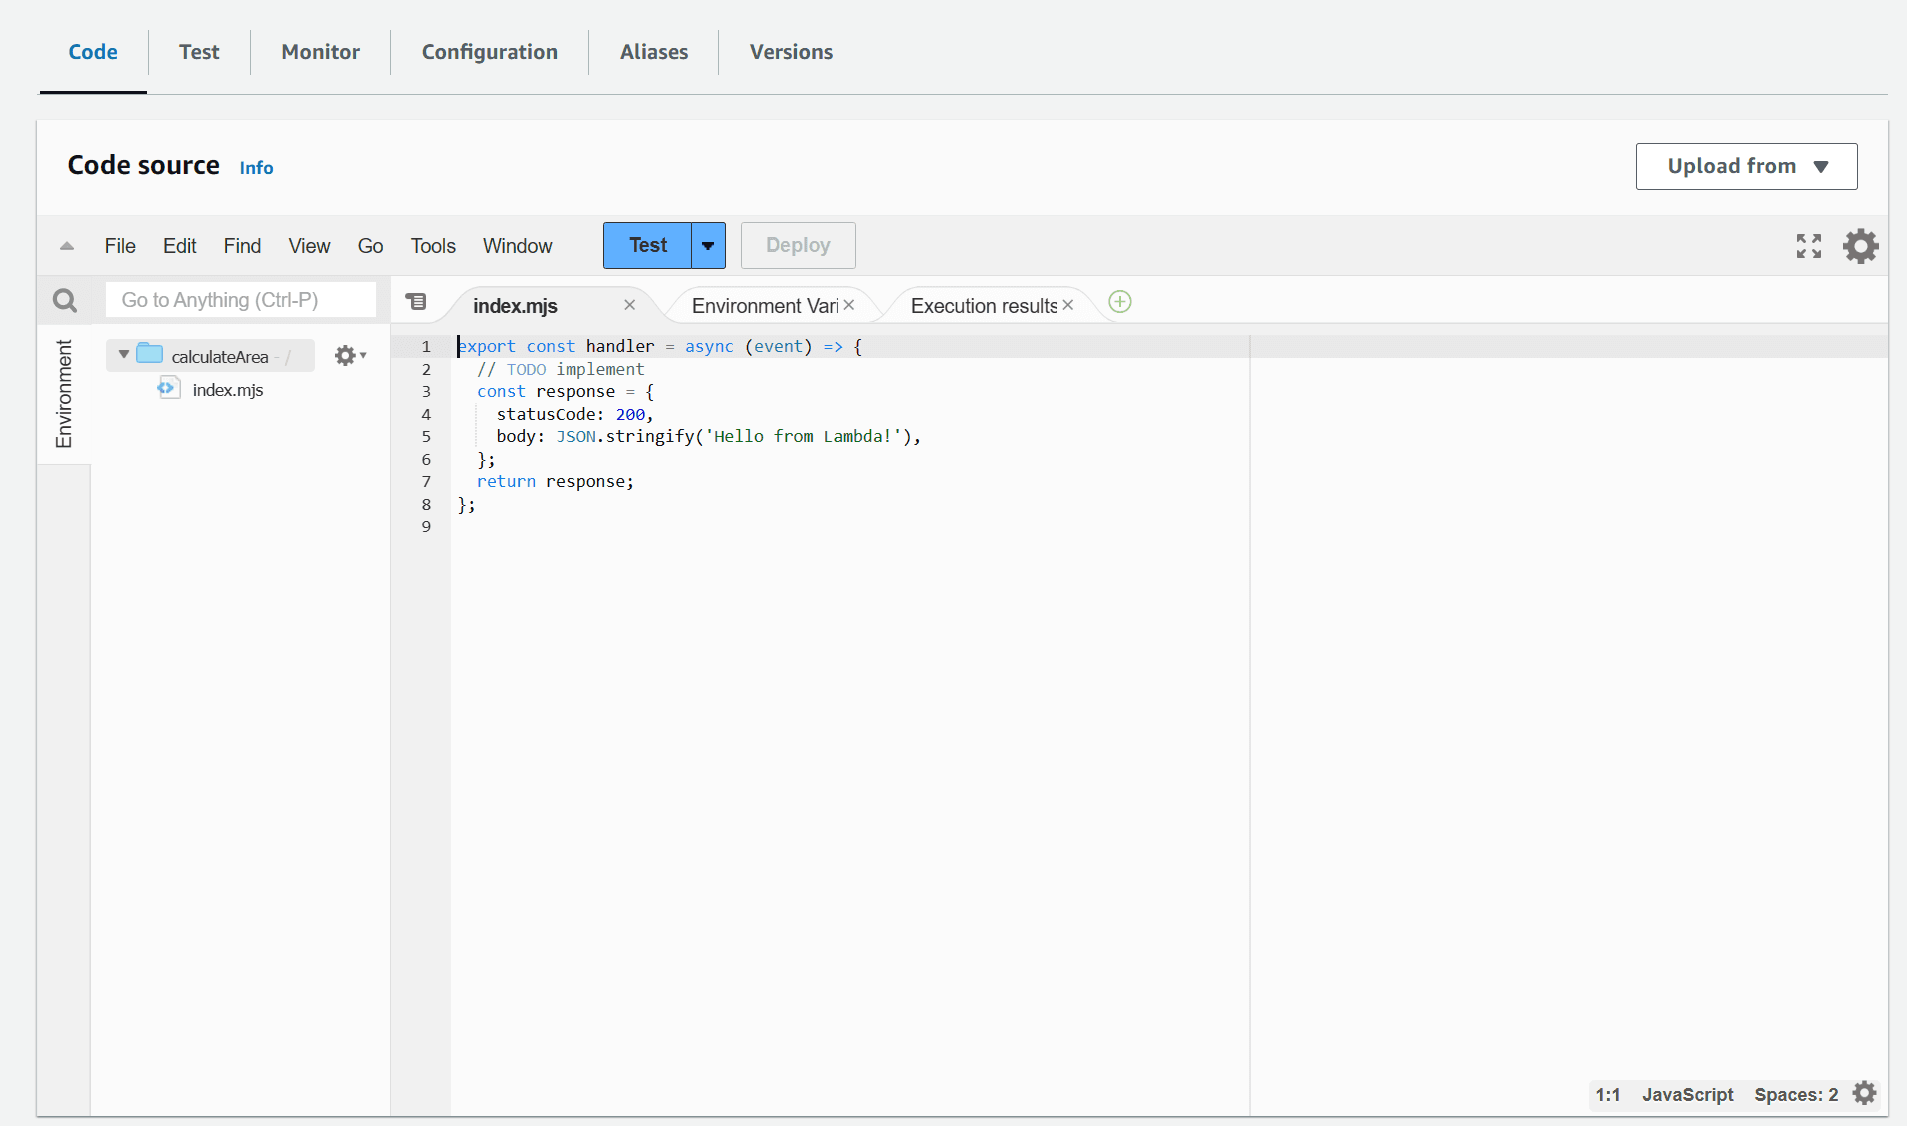The height and width of the screenshot is (1126, 1907).
Task: Open the Window menu
Action: pos(517,246)
